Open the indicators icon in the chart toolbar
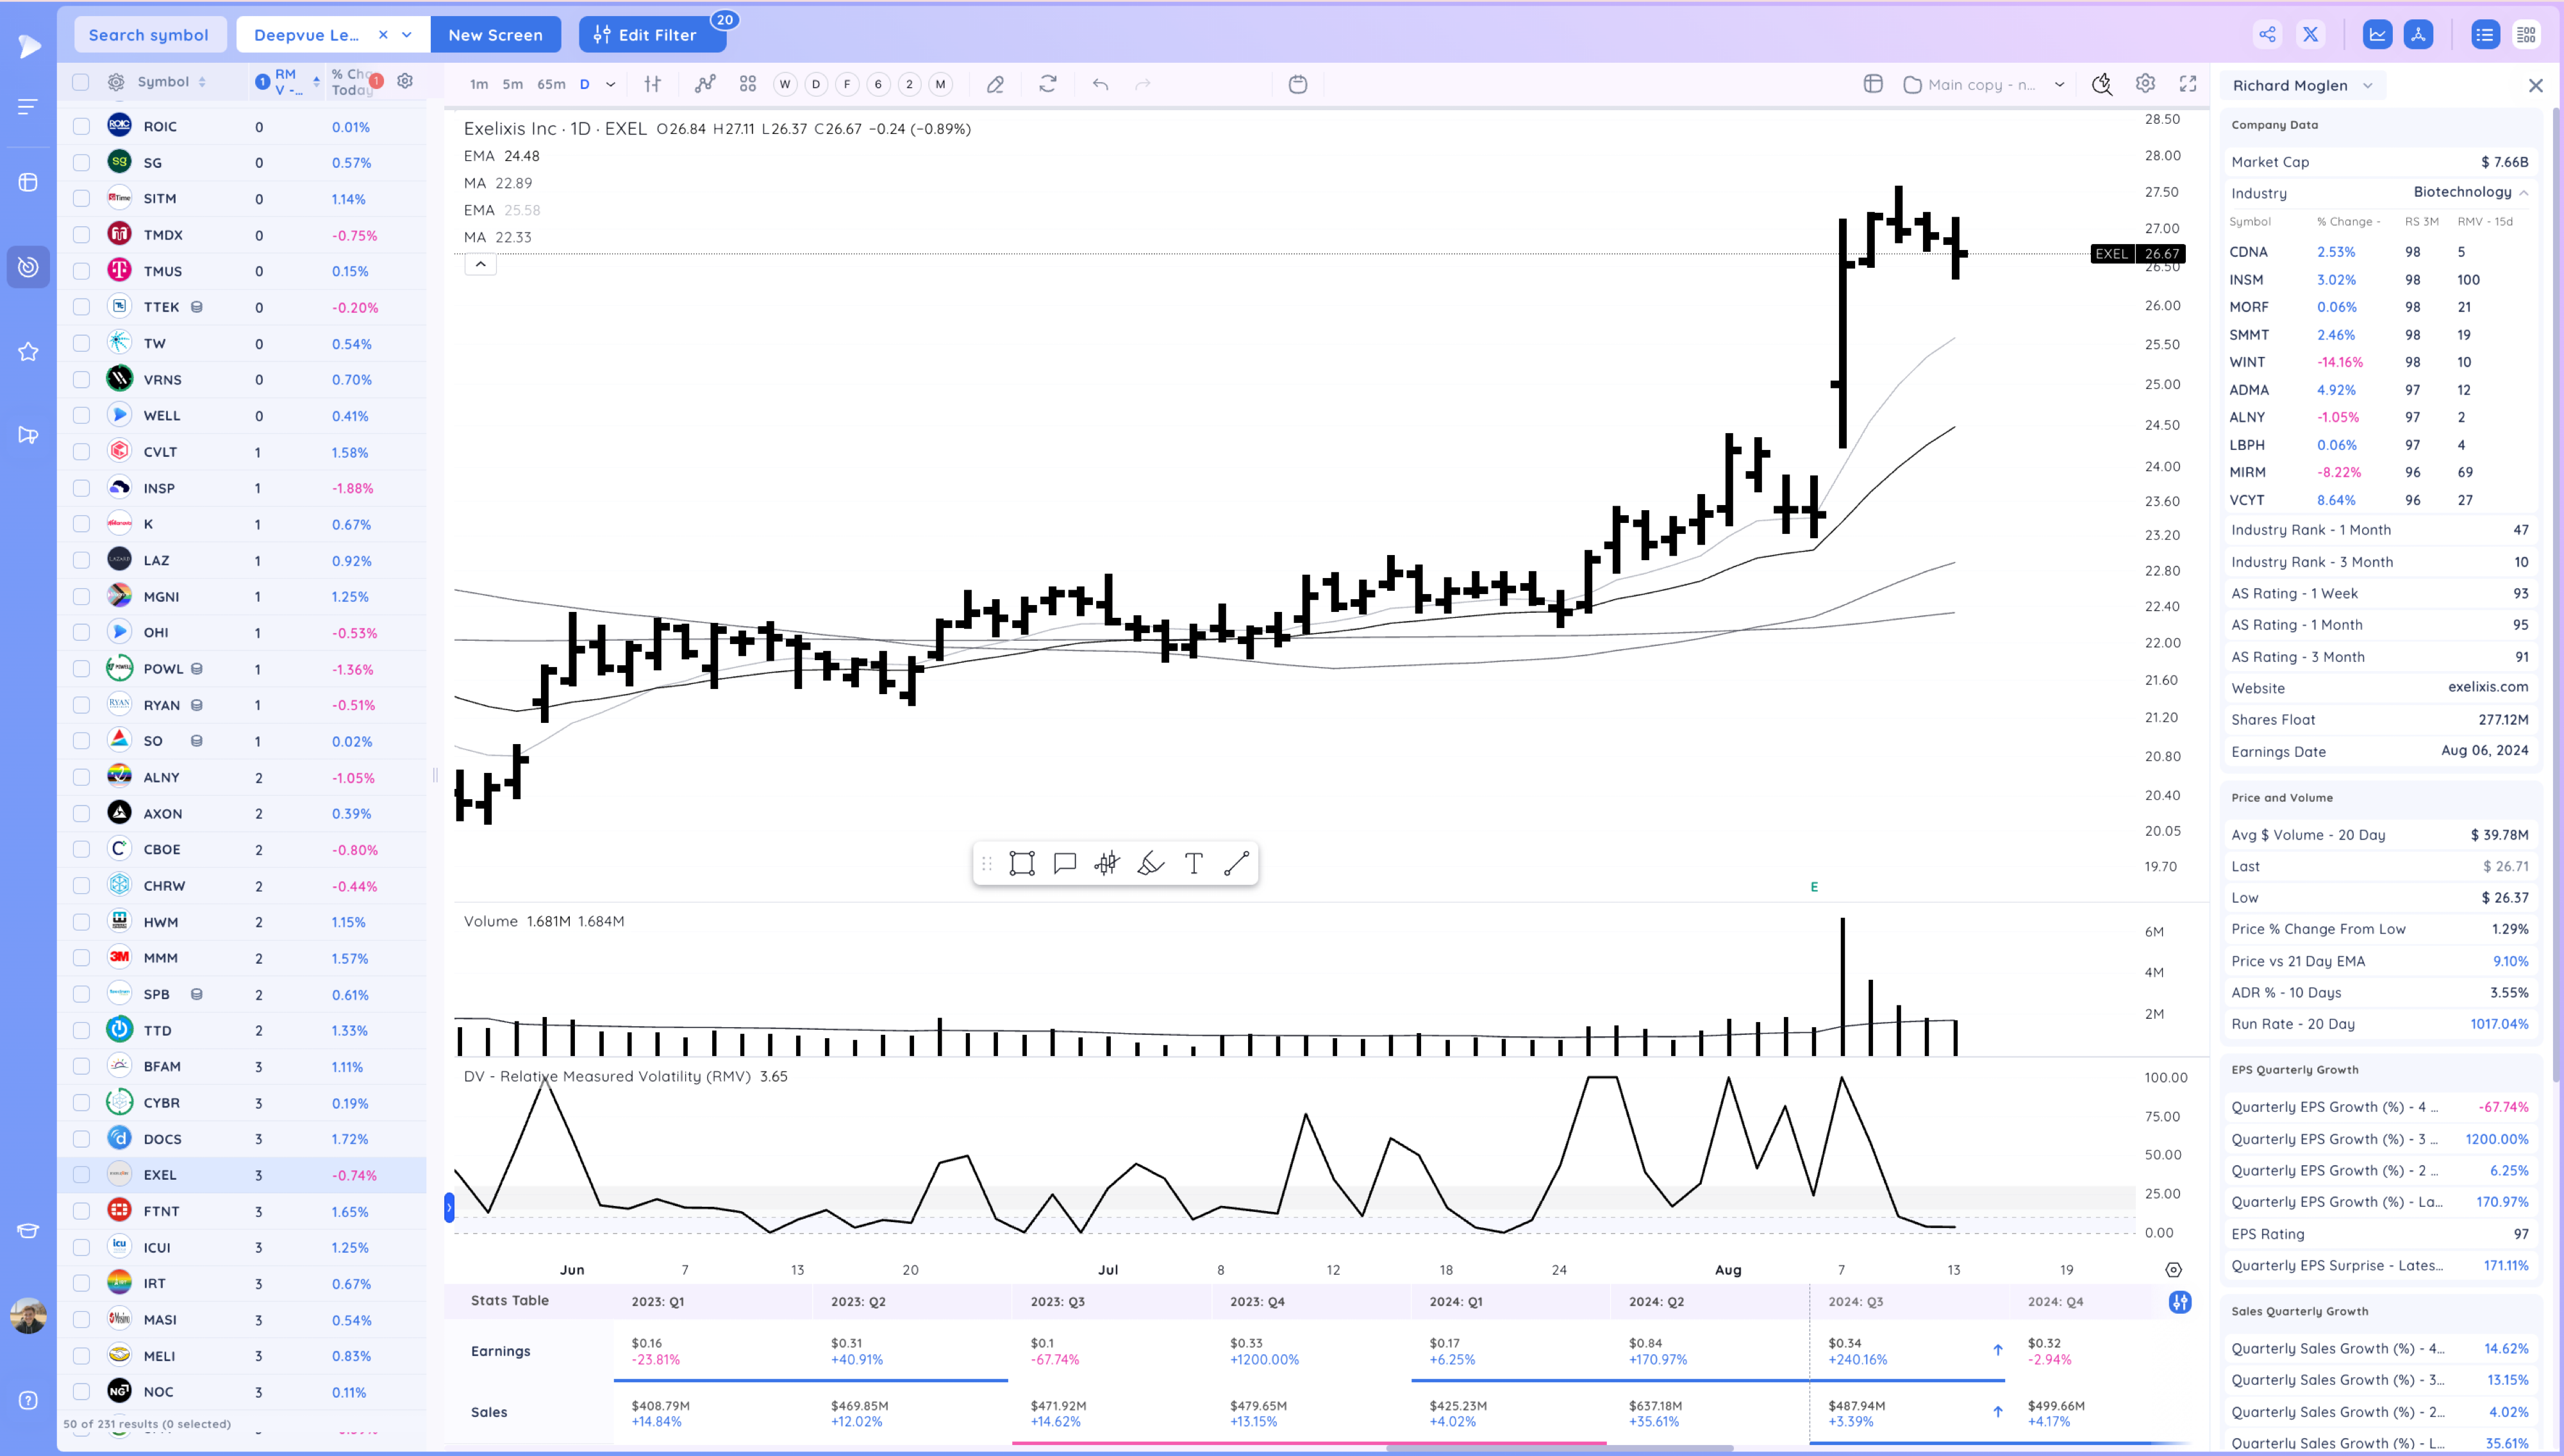Viewport: 2564px width, 1456px height. (705, 84)
